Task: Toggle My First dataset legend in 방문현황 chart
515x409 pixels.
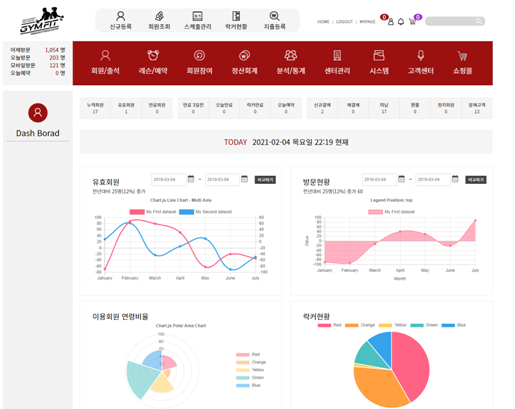Action: 391,212
